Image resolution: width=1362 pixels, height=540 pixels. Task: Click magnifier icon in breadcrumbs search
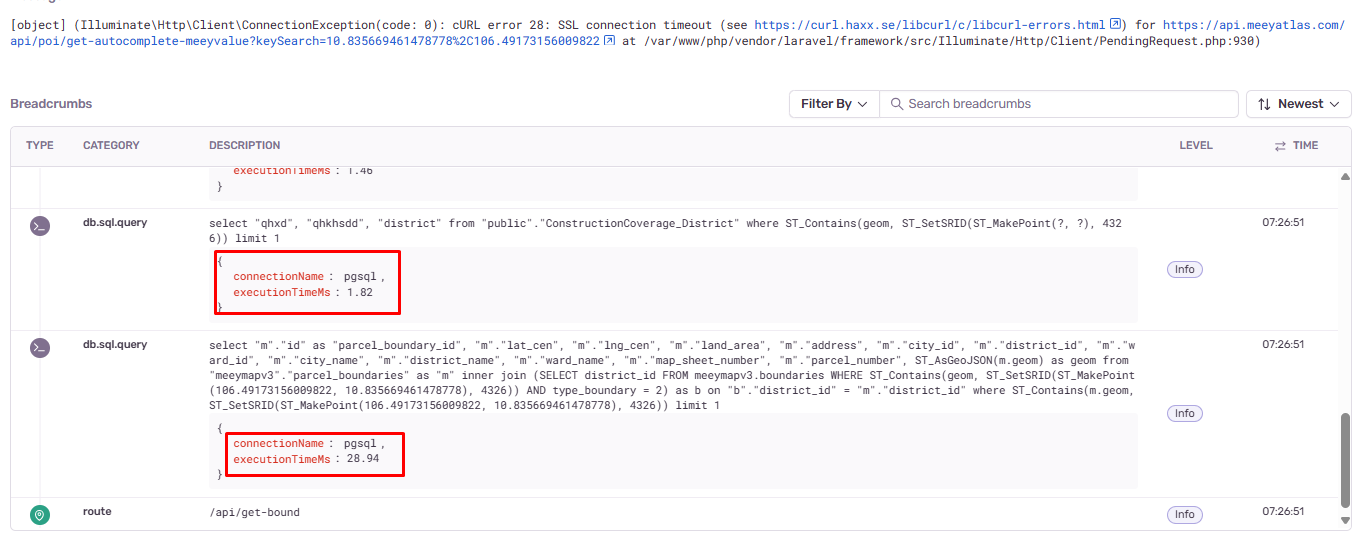click(x=896, y=104)
